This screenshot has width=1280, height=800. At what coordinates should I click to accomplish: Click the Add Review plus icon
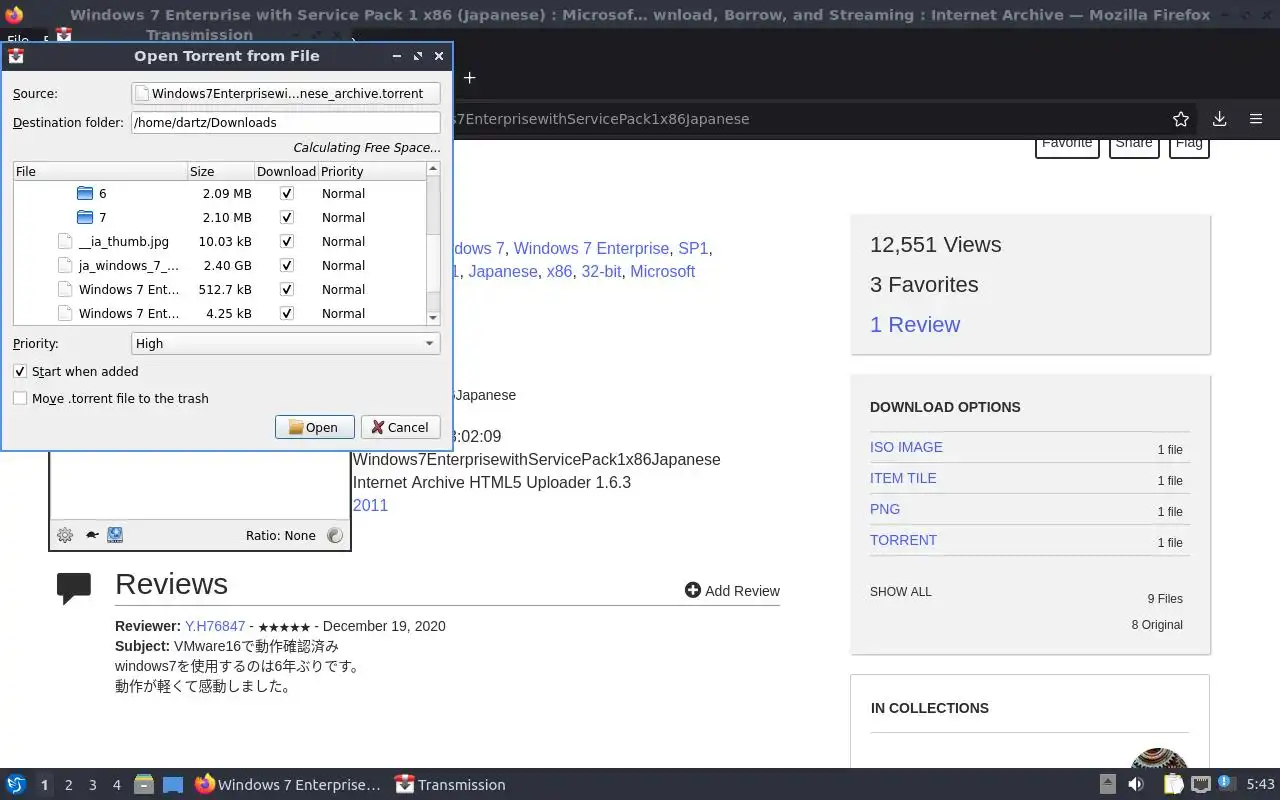[692, 590]
